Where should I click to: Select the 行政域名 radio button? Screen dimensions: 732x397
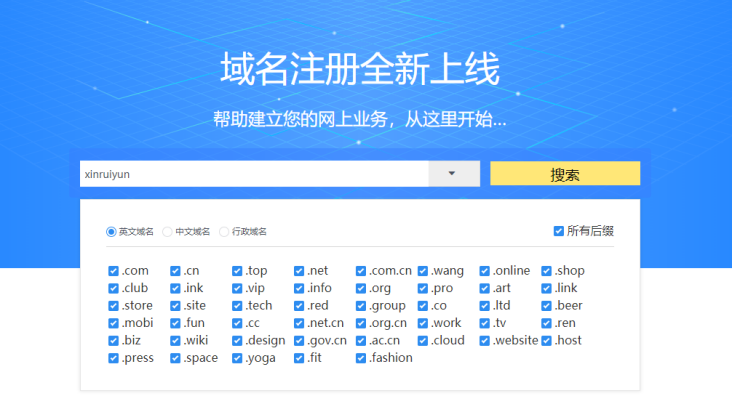(x=224, y=232)
